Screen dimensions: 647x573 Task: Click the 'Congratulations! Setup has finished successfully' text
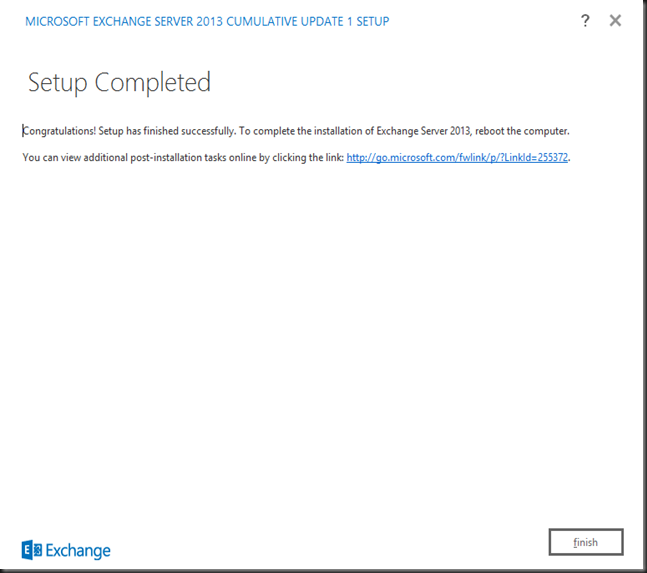click(129, 131)
